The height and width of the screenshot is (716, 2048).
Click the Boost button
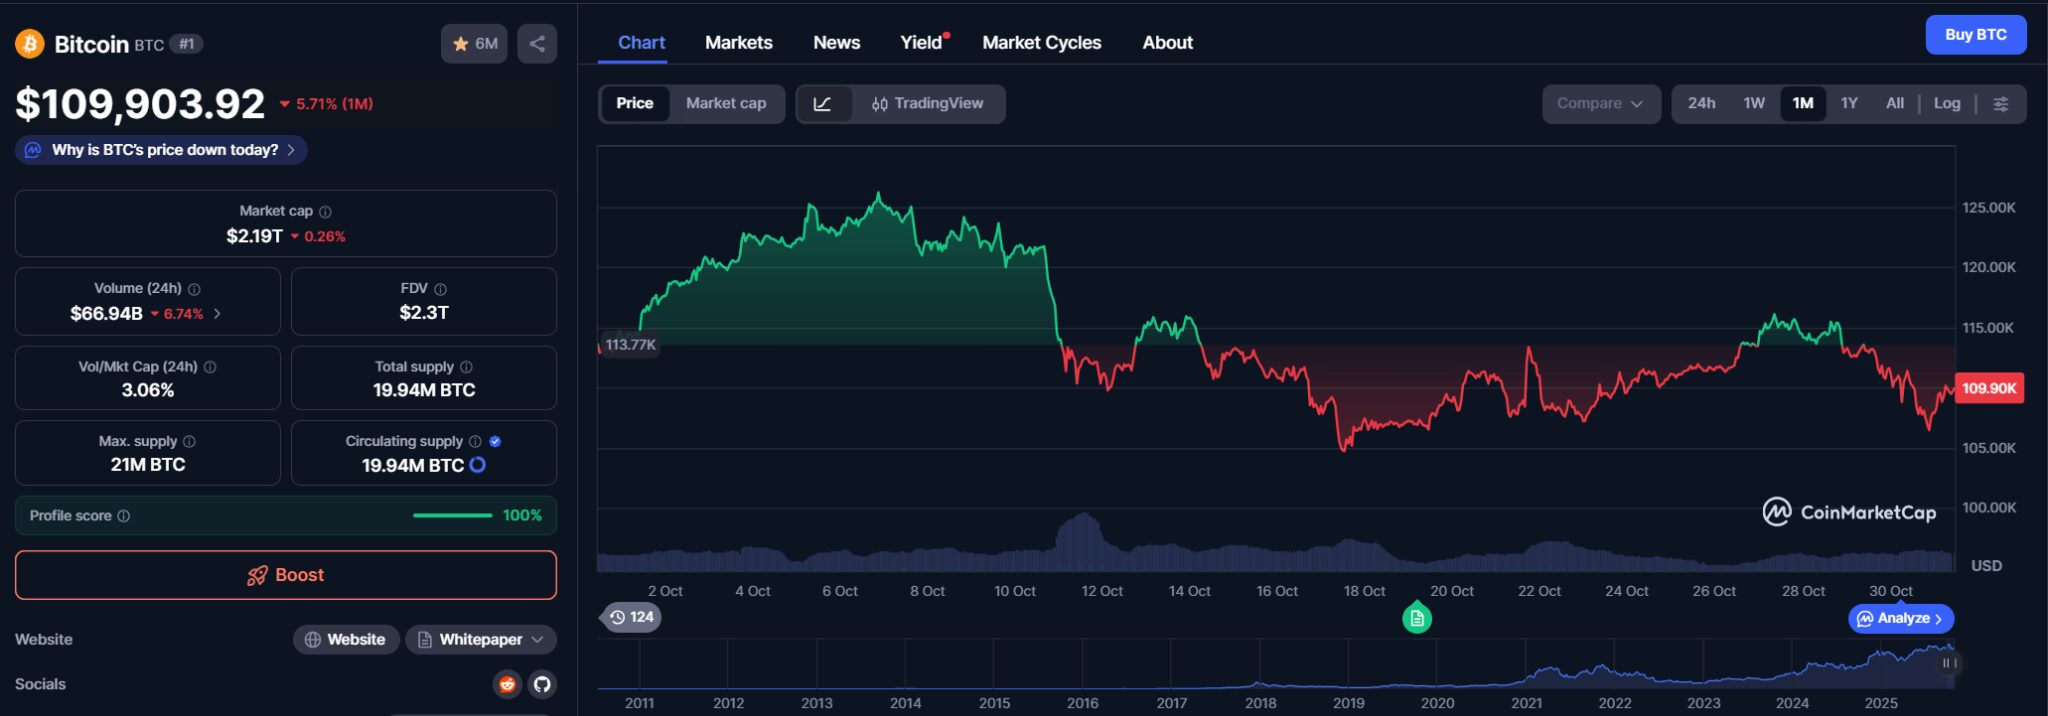coord(286,575)
